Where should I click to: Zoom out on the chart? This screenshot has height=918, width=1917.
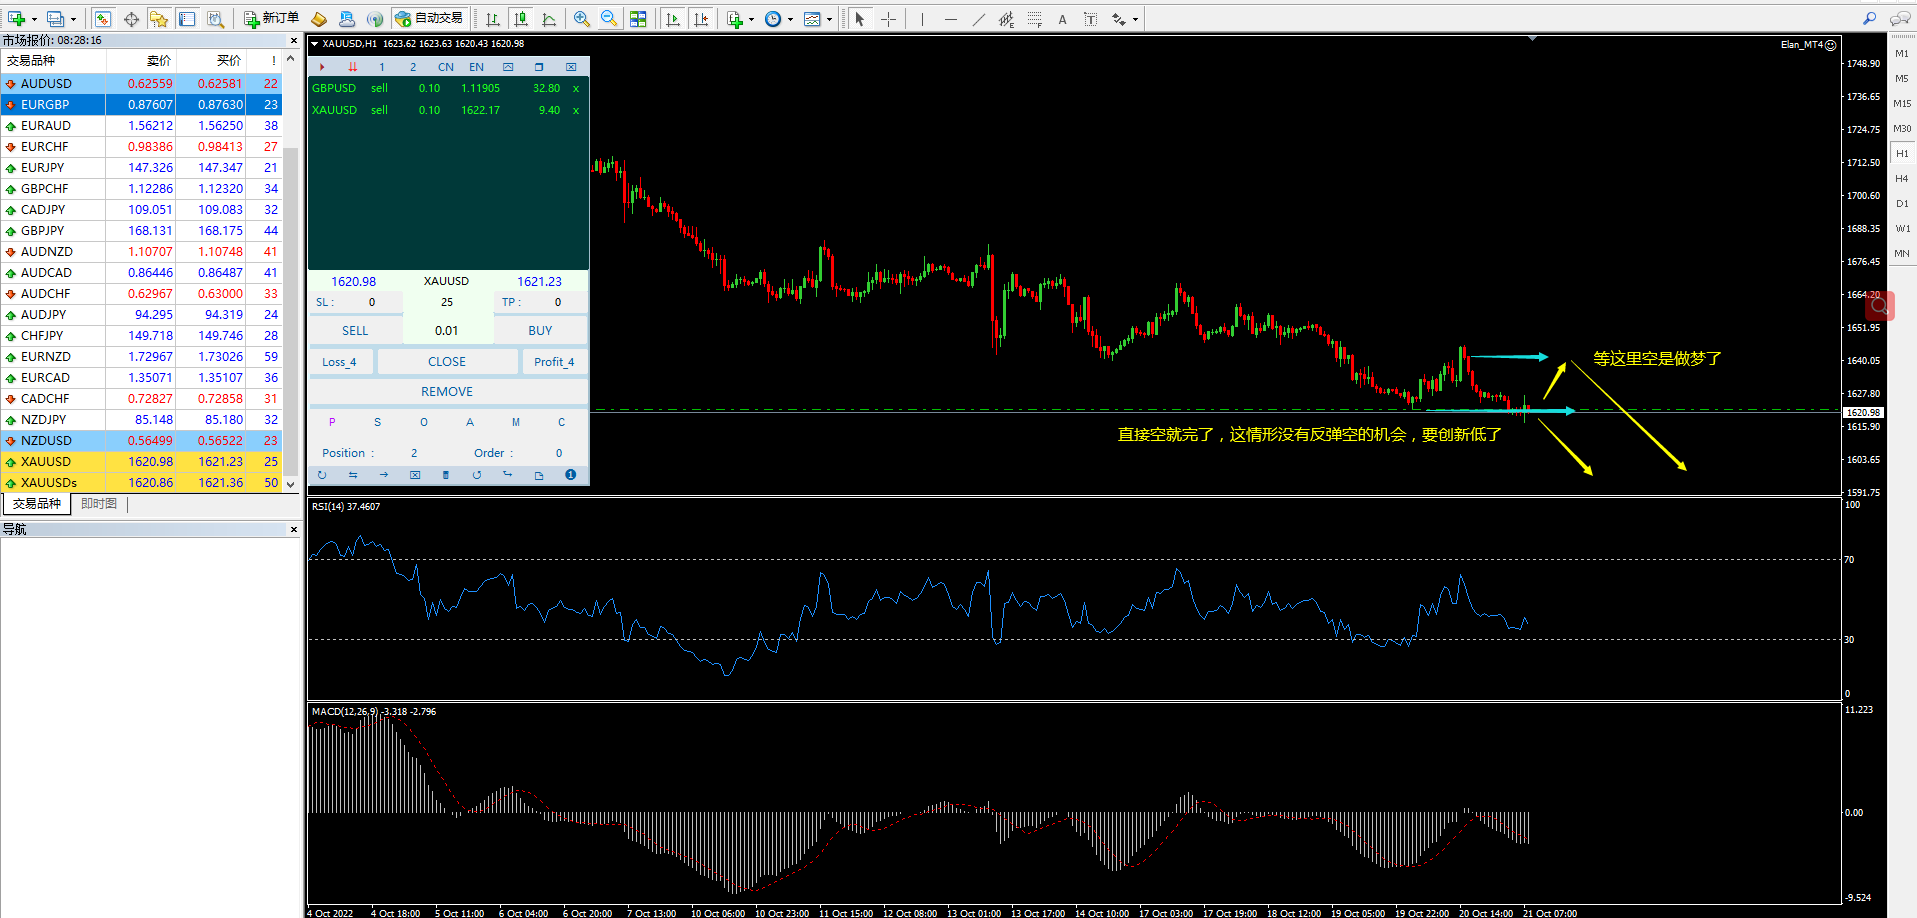click(x=608, y=19)
